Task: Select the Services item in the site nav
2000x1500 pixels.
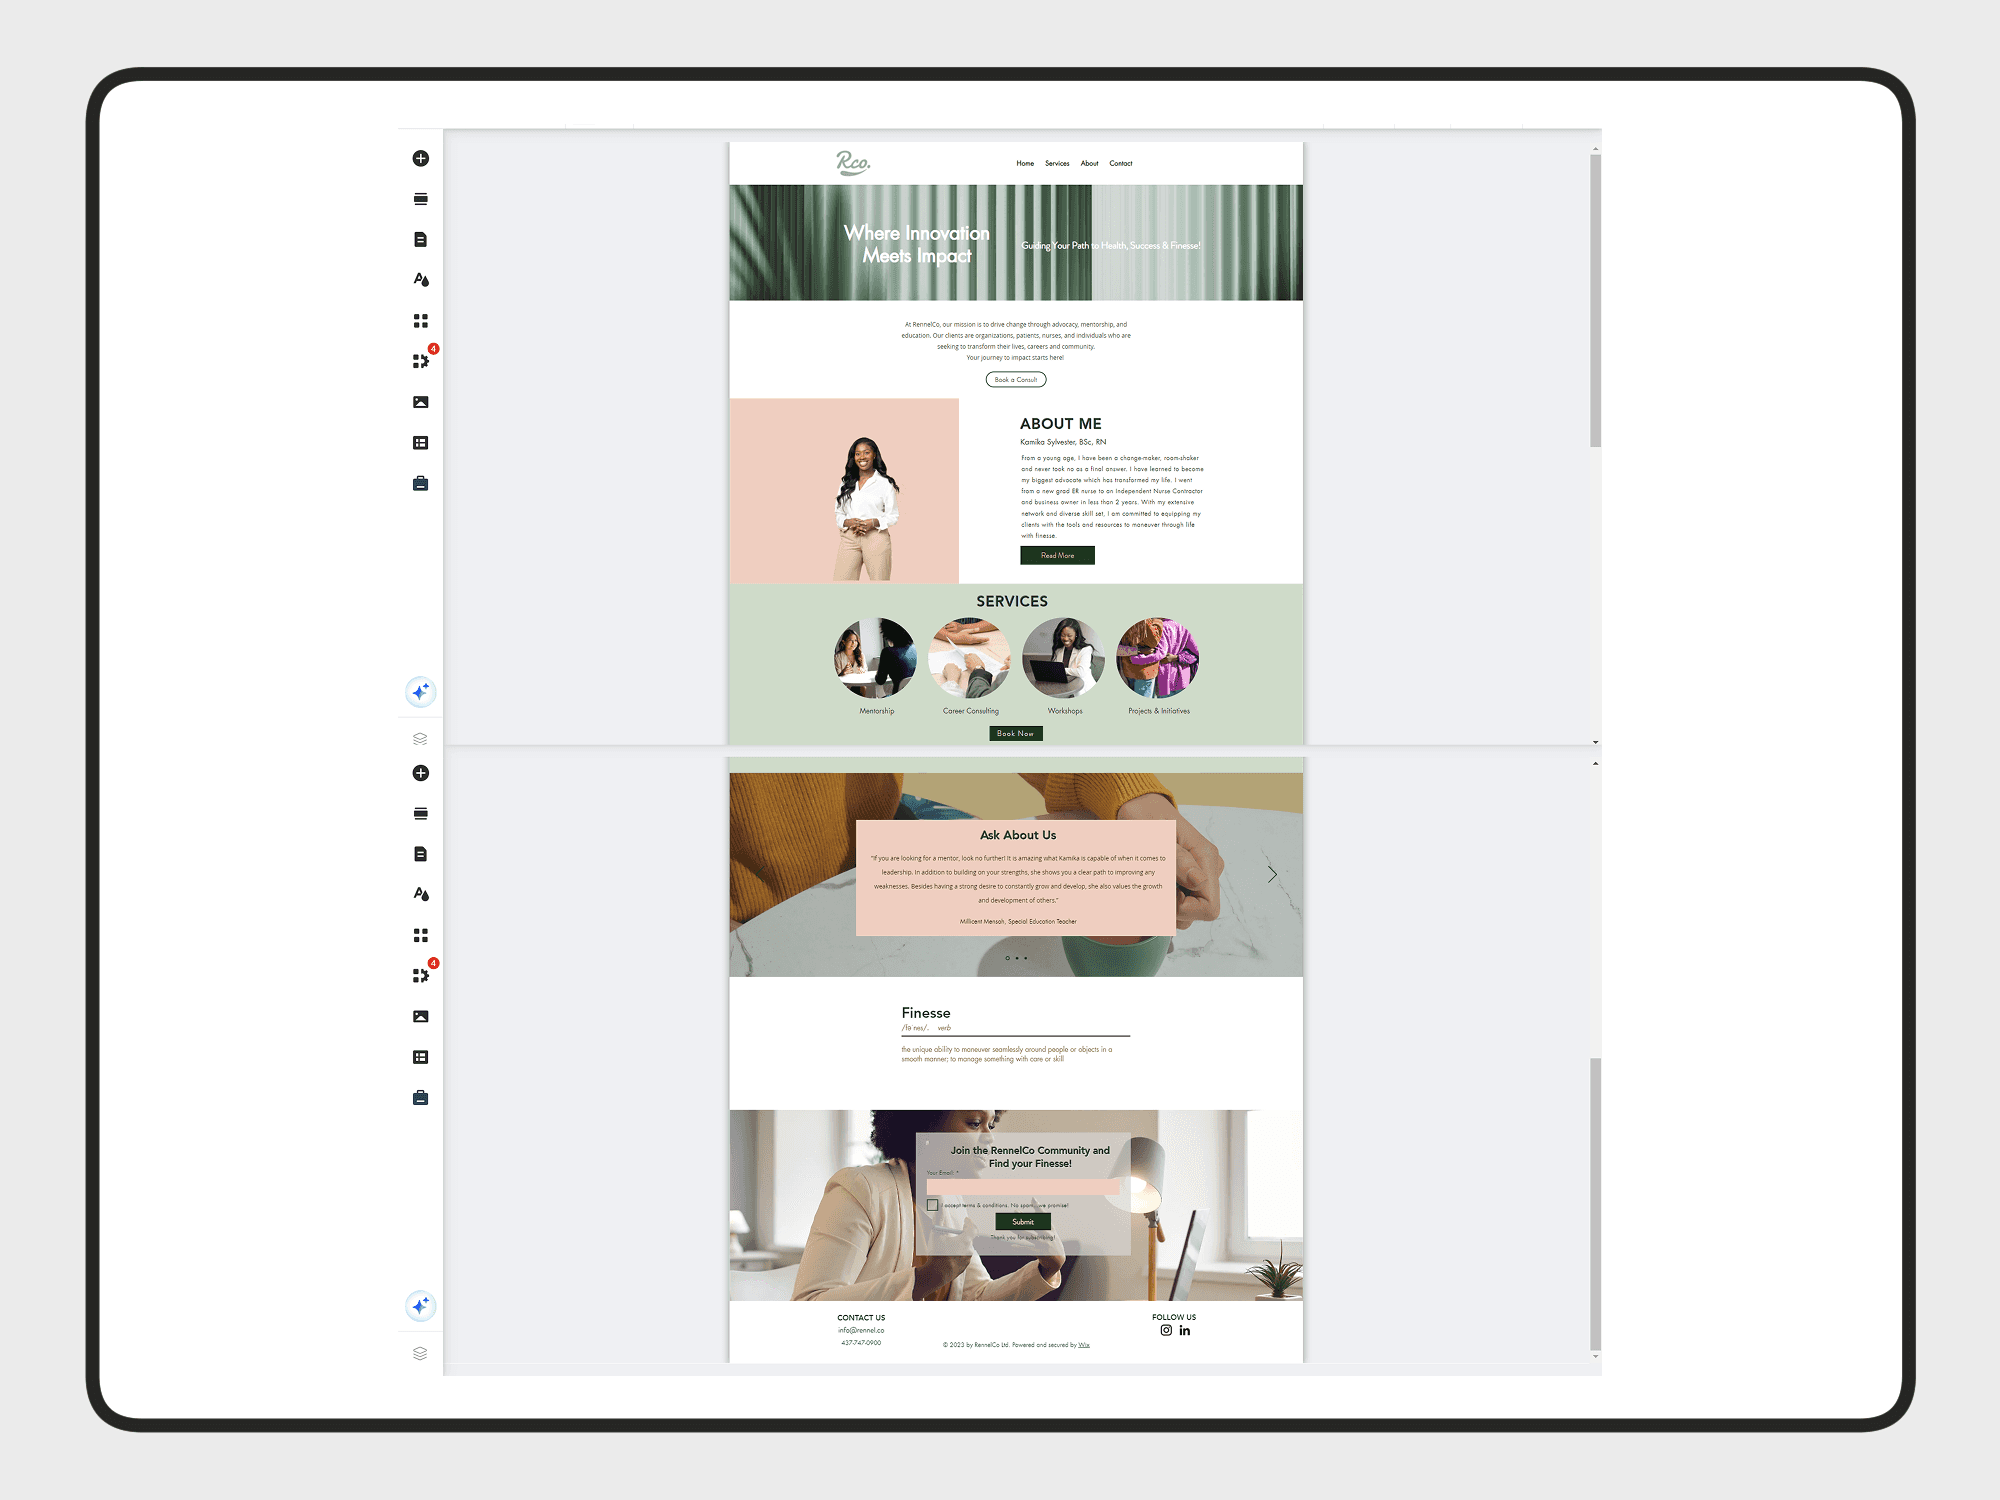Action: 1057,164
